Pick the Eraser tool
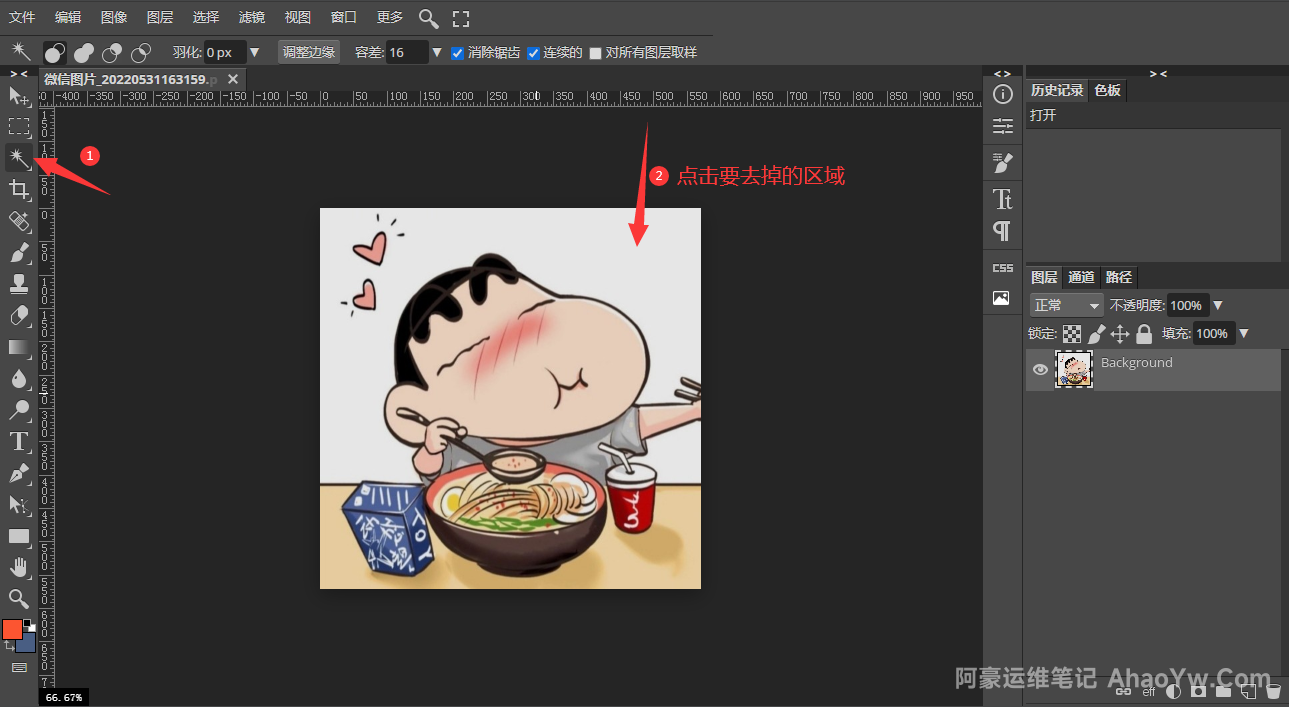This screenshot has width=1289, height=707. pos(19,316)
